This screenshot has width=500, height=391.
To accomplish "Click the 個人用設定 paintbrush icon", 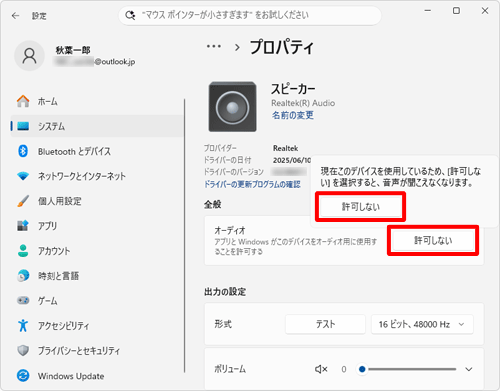I will click(23, 201).
